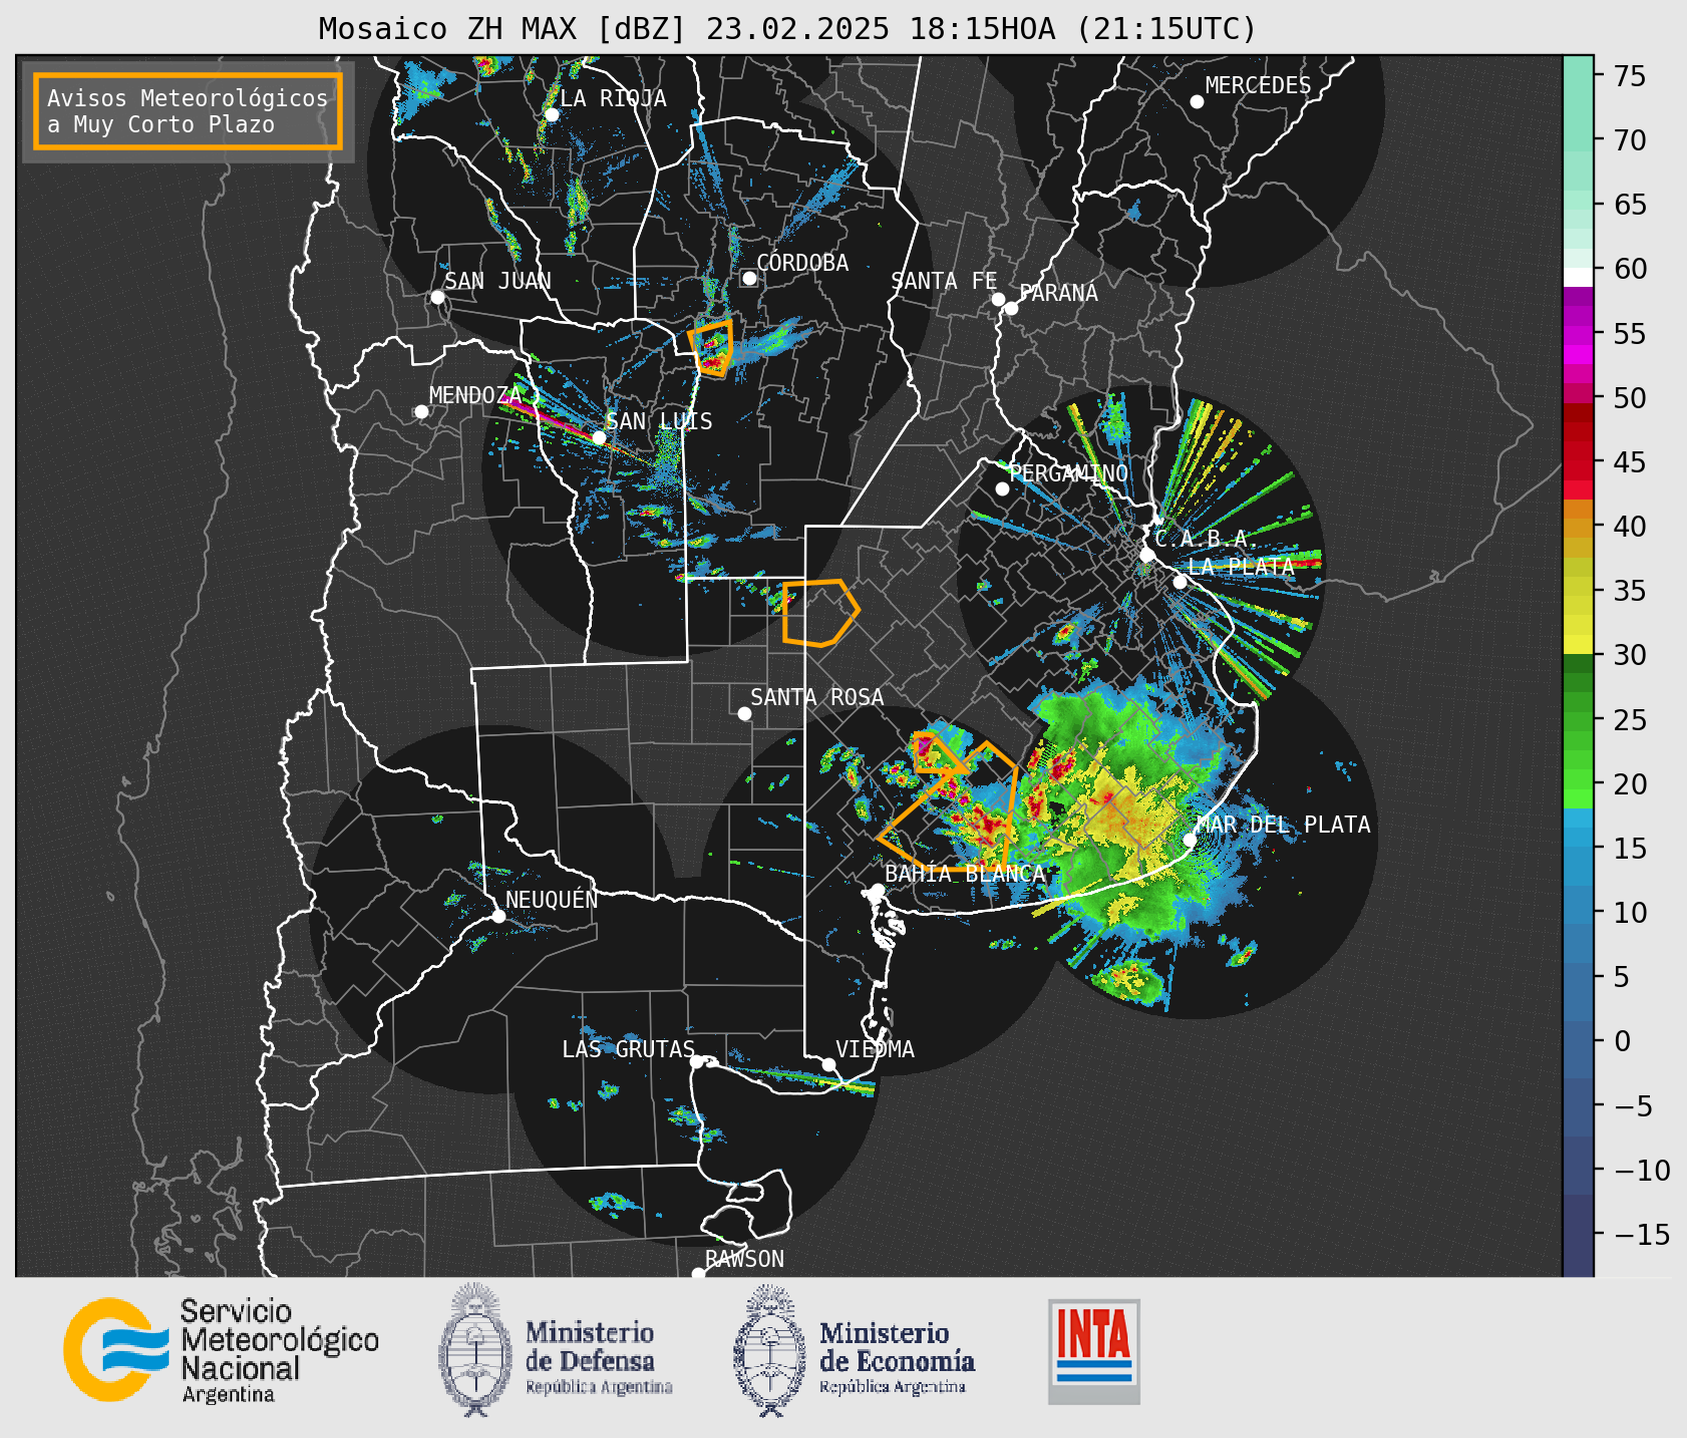The width and height of the screenshot is (1687, 1438).
Task: Click the BAHÍA BLANCA city label
Action: (965, 874)
